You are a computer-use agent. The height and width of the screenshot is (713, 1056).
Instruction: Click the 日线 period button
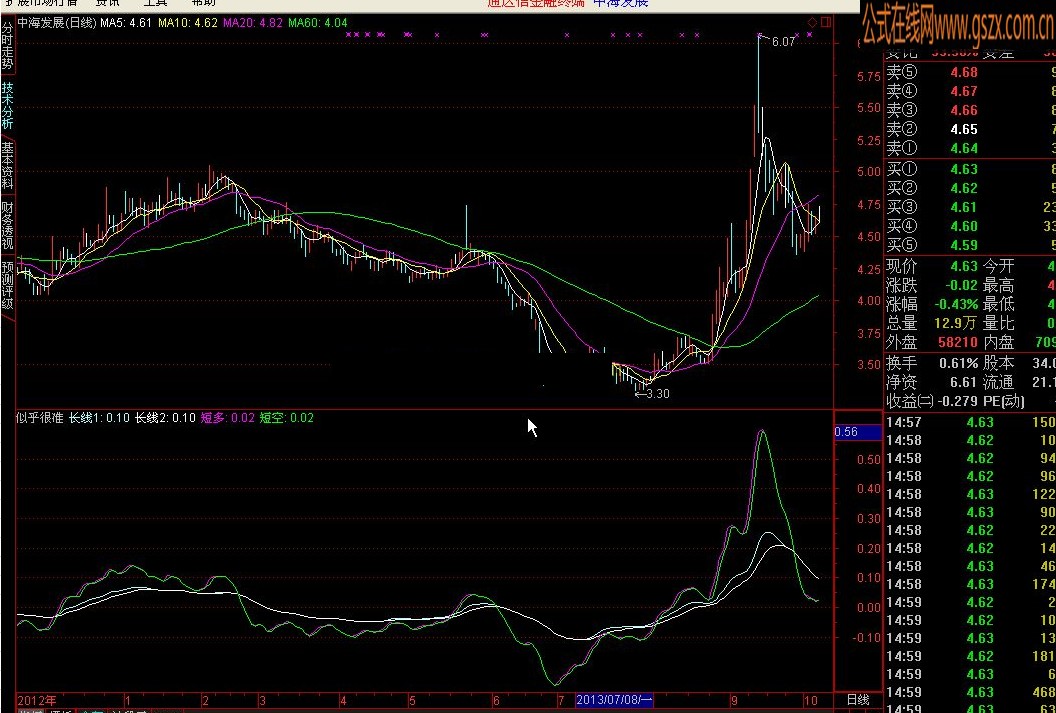point(857,700)
